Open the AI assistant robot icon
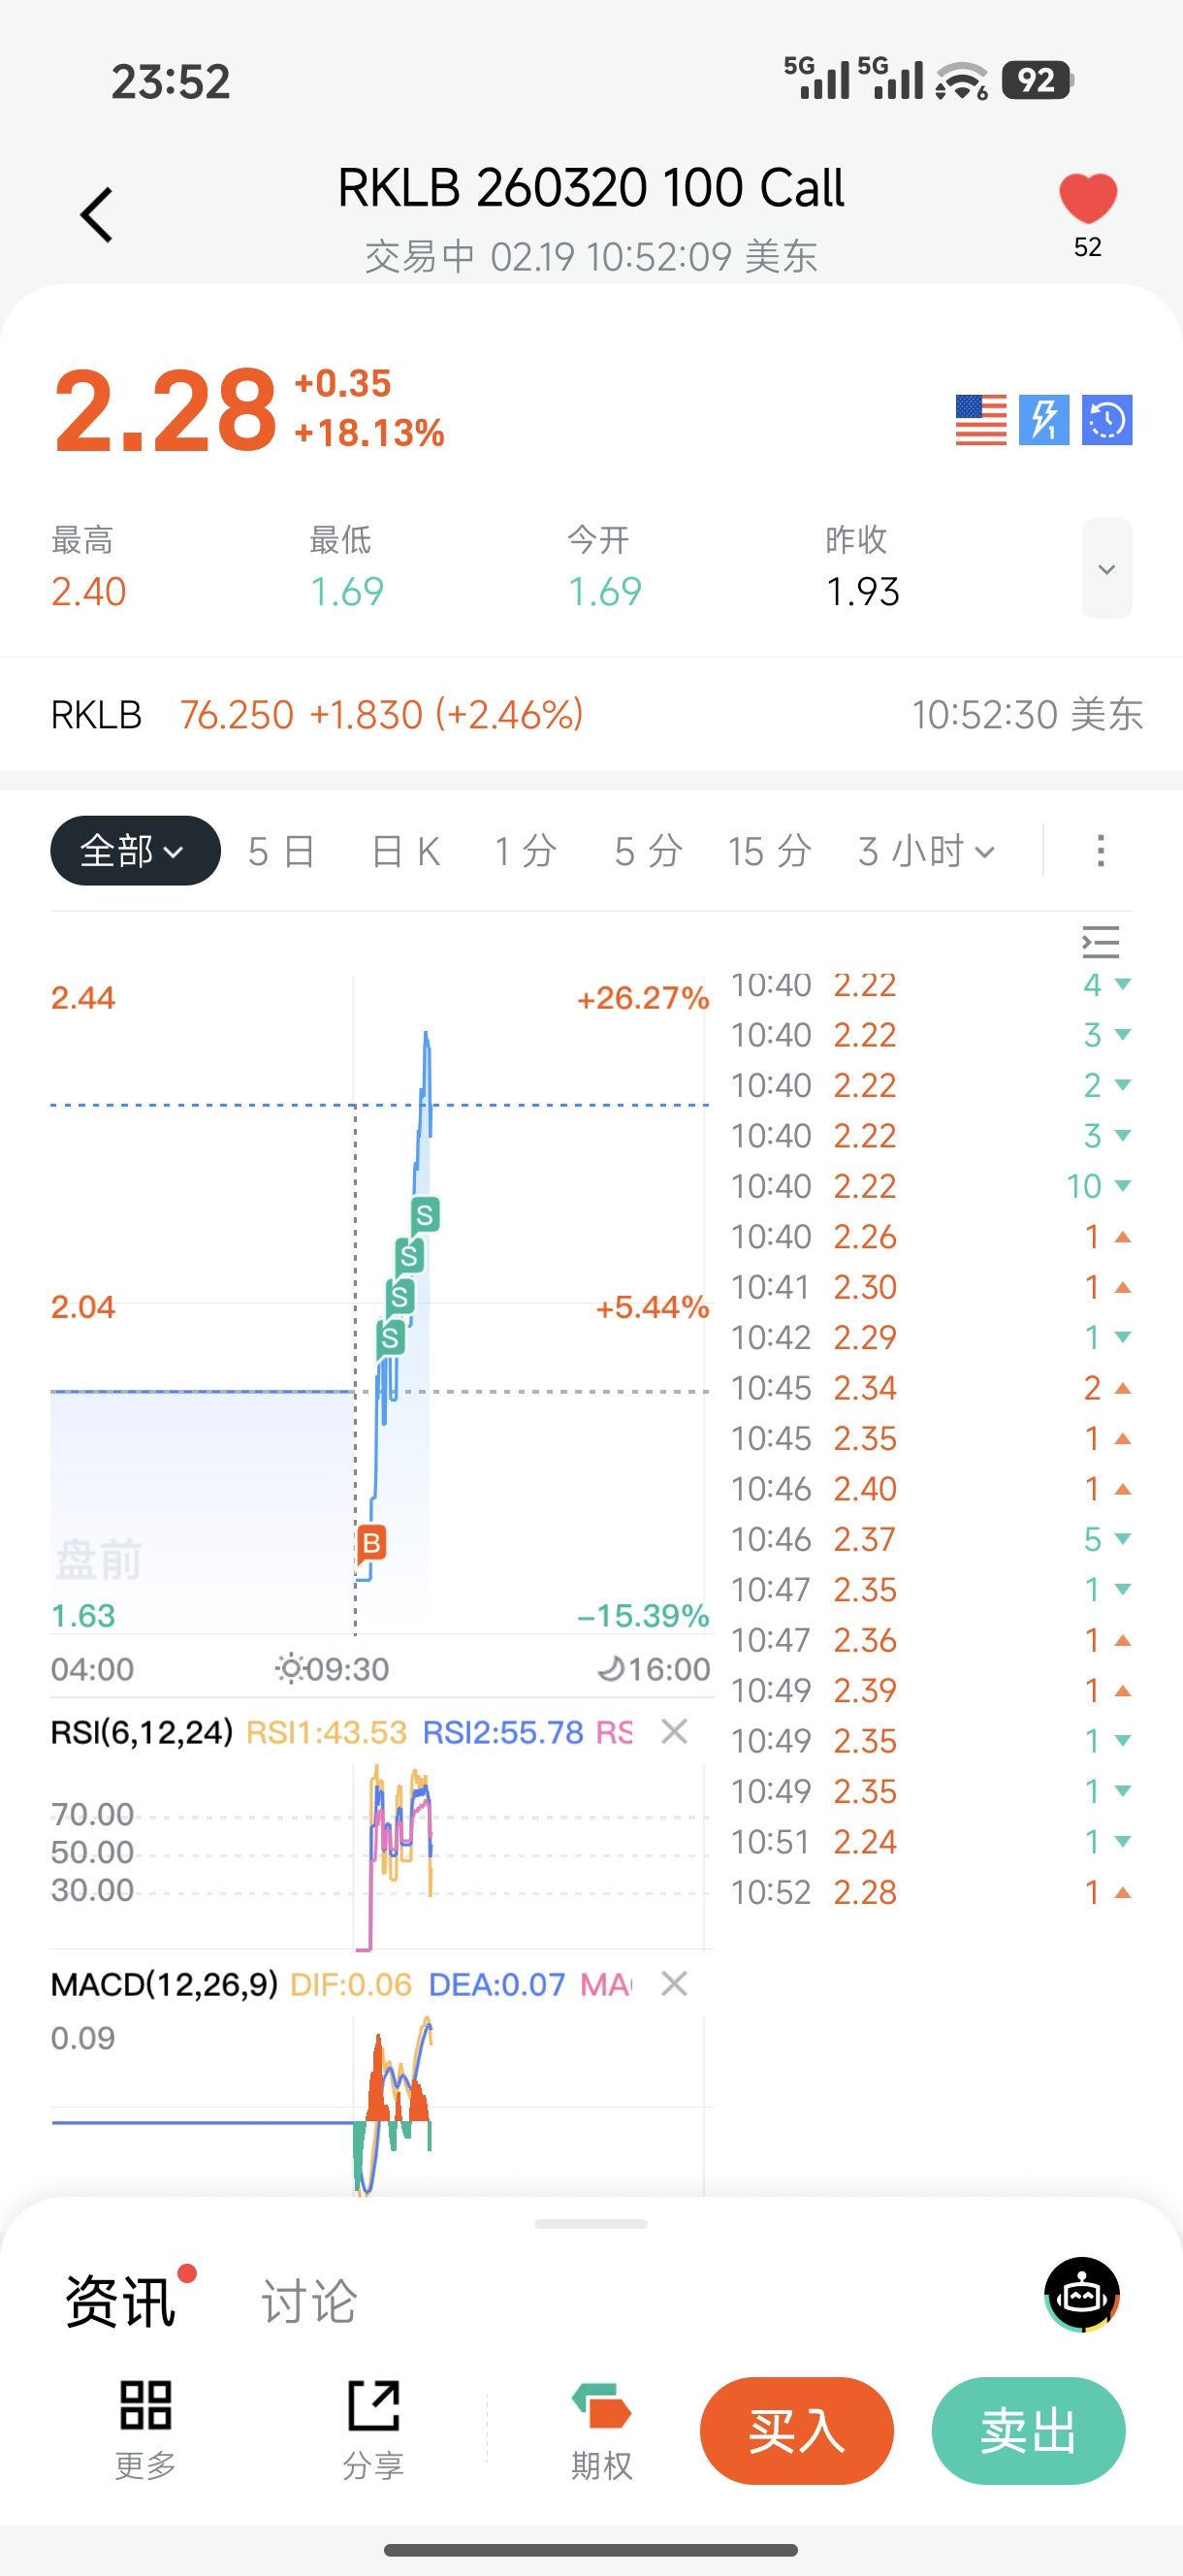 coord(1081,2294)
